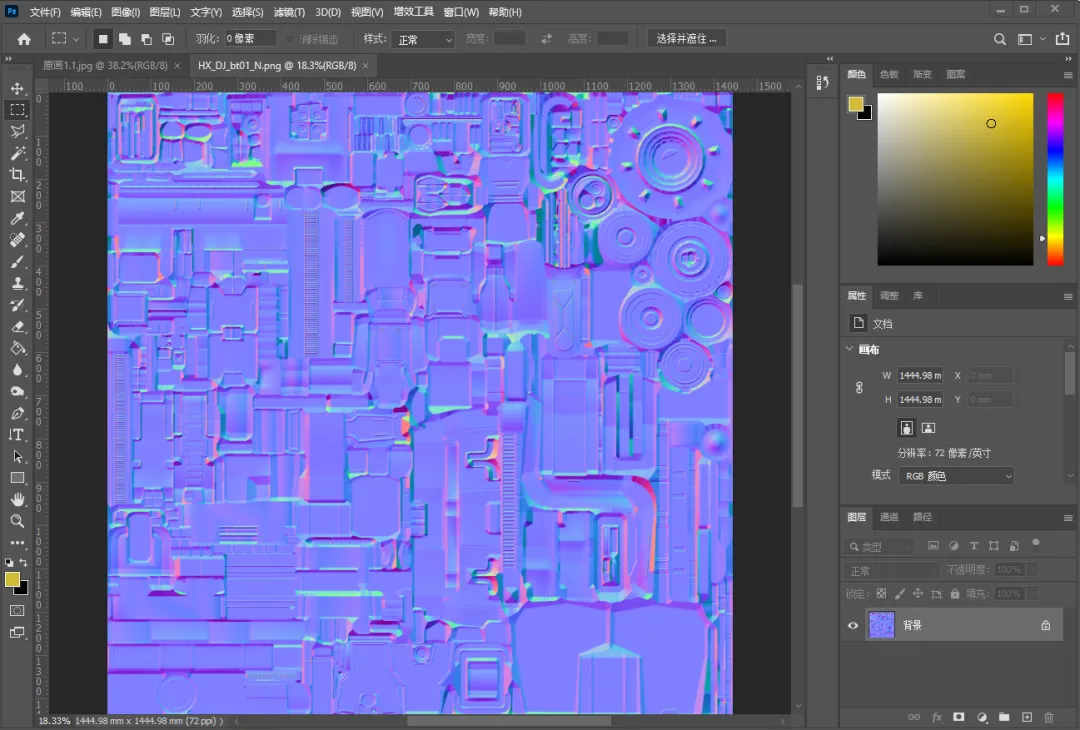The width and height of the screenshot is (1080, 730).
Task: Click the Zoom tool in toolbar
Action: [x=17, y=521]
